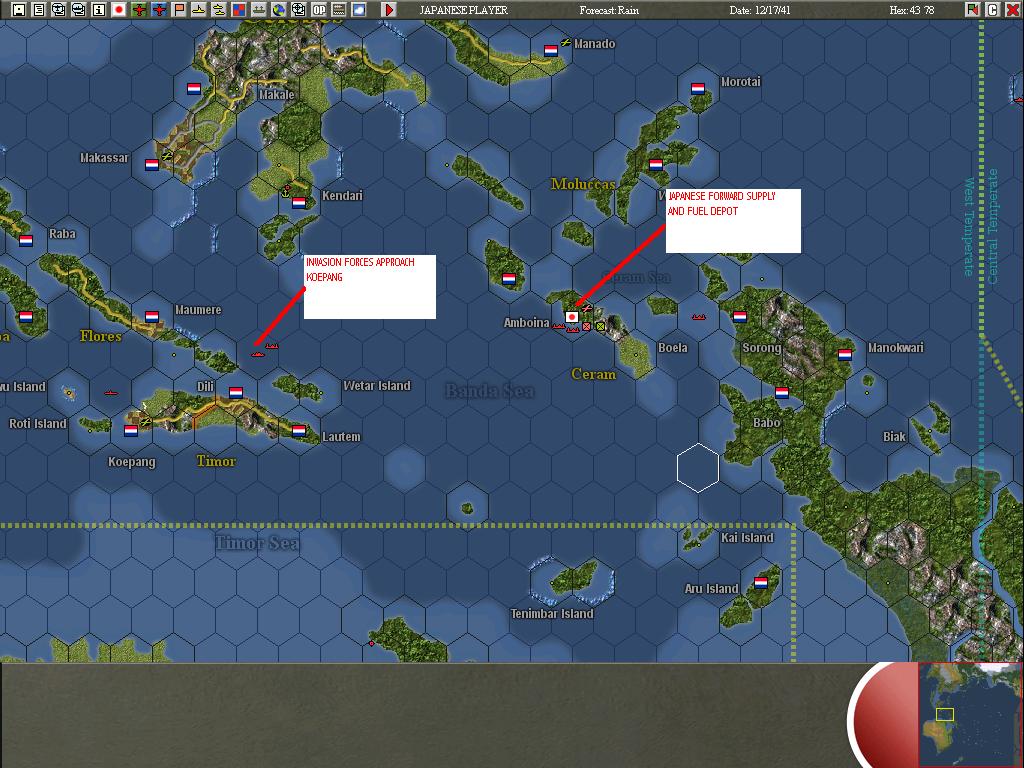Select the Dutch flag base at Manokwari
The width and height of the screenshot is (1024, 768).
[845, 355]
